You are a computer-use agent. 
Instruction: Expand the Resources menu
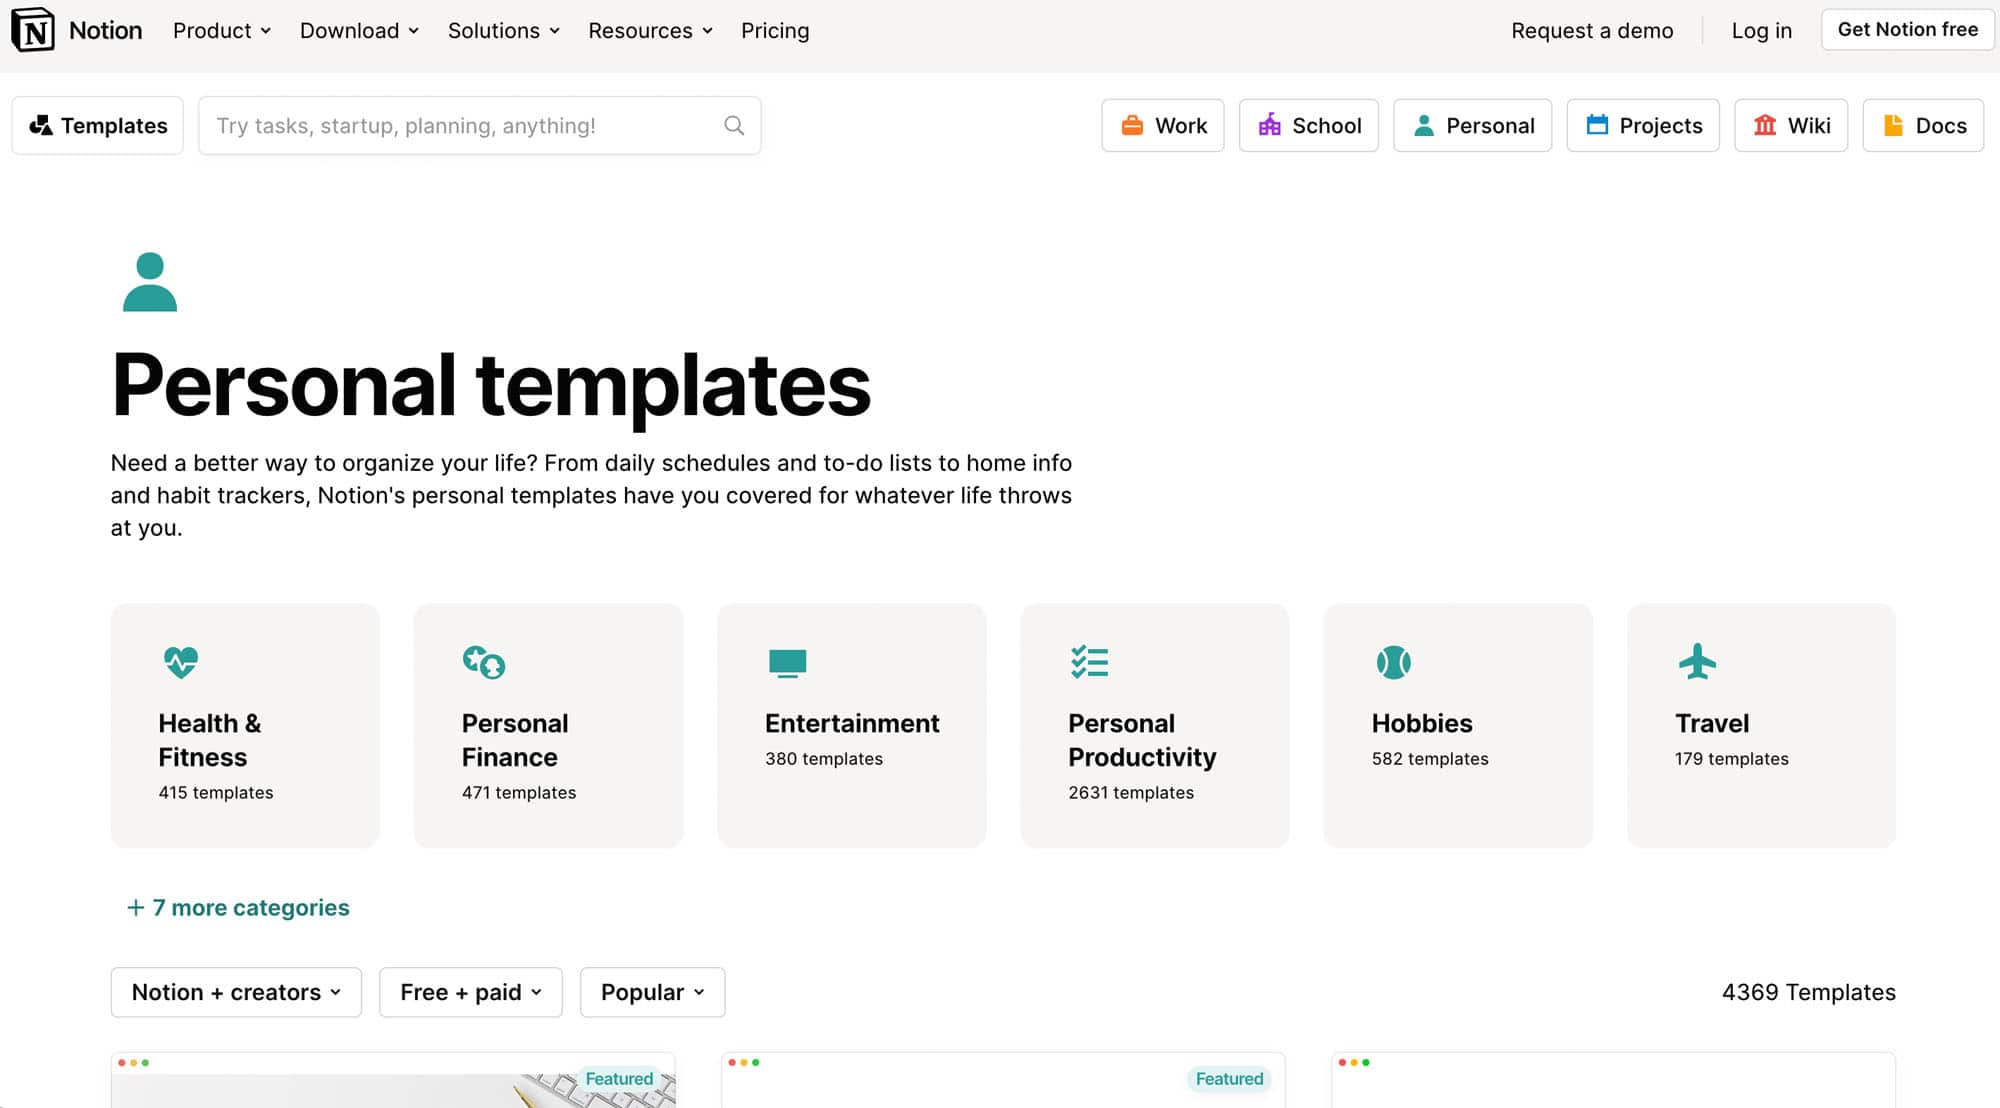tap(650, 30)
